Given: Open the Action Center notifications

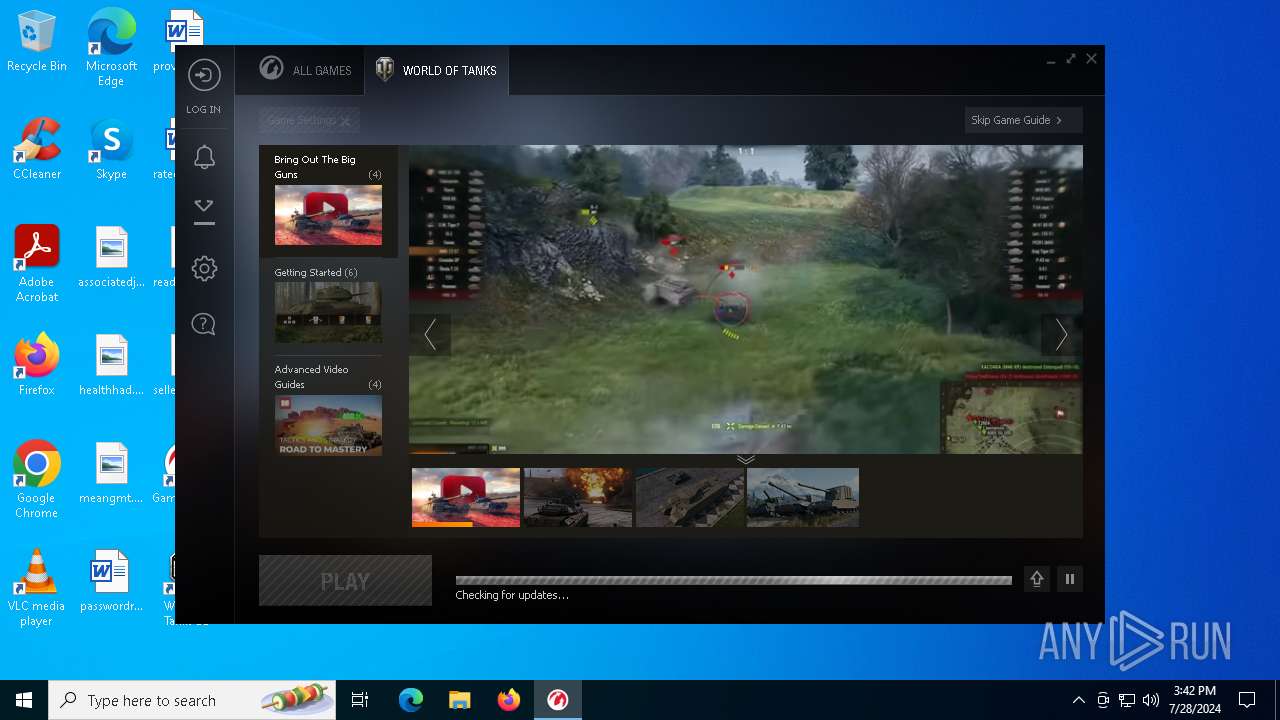Looking at the screenshot, I should coord(1247,700).
